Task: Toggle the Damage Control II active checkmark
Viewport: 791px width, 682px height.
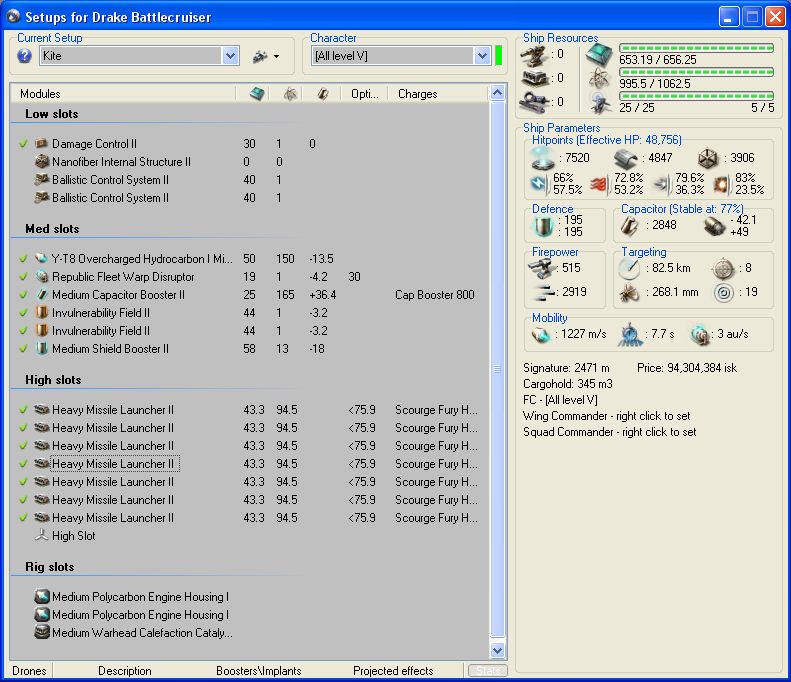Action: tap(23, 144)
